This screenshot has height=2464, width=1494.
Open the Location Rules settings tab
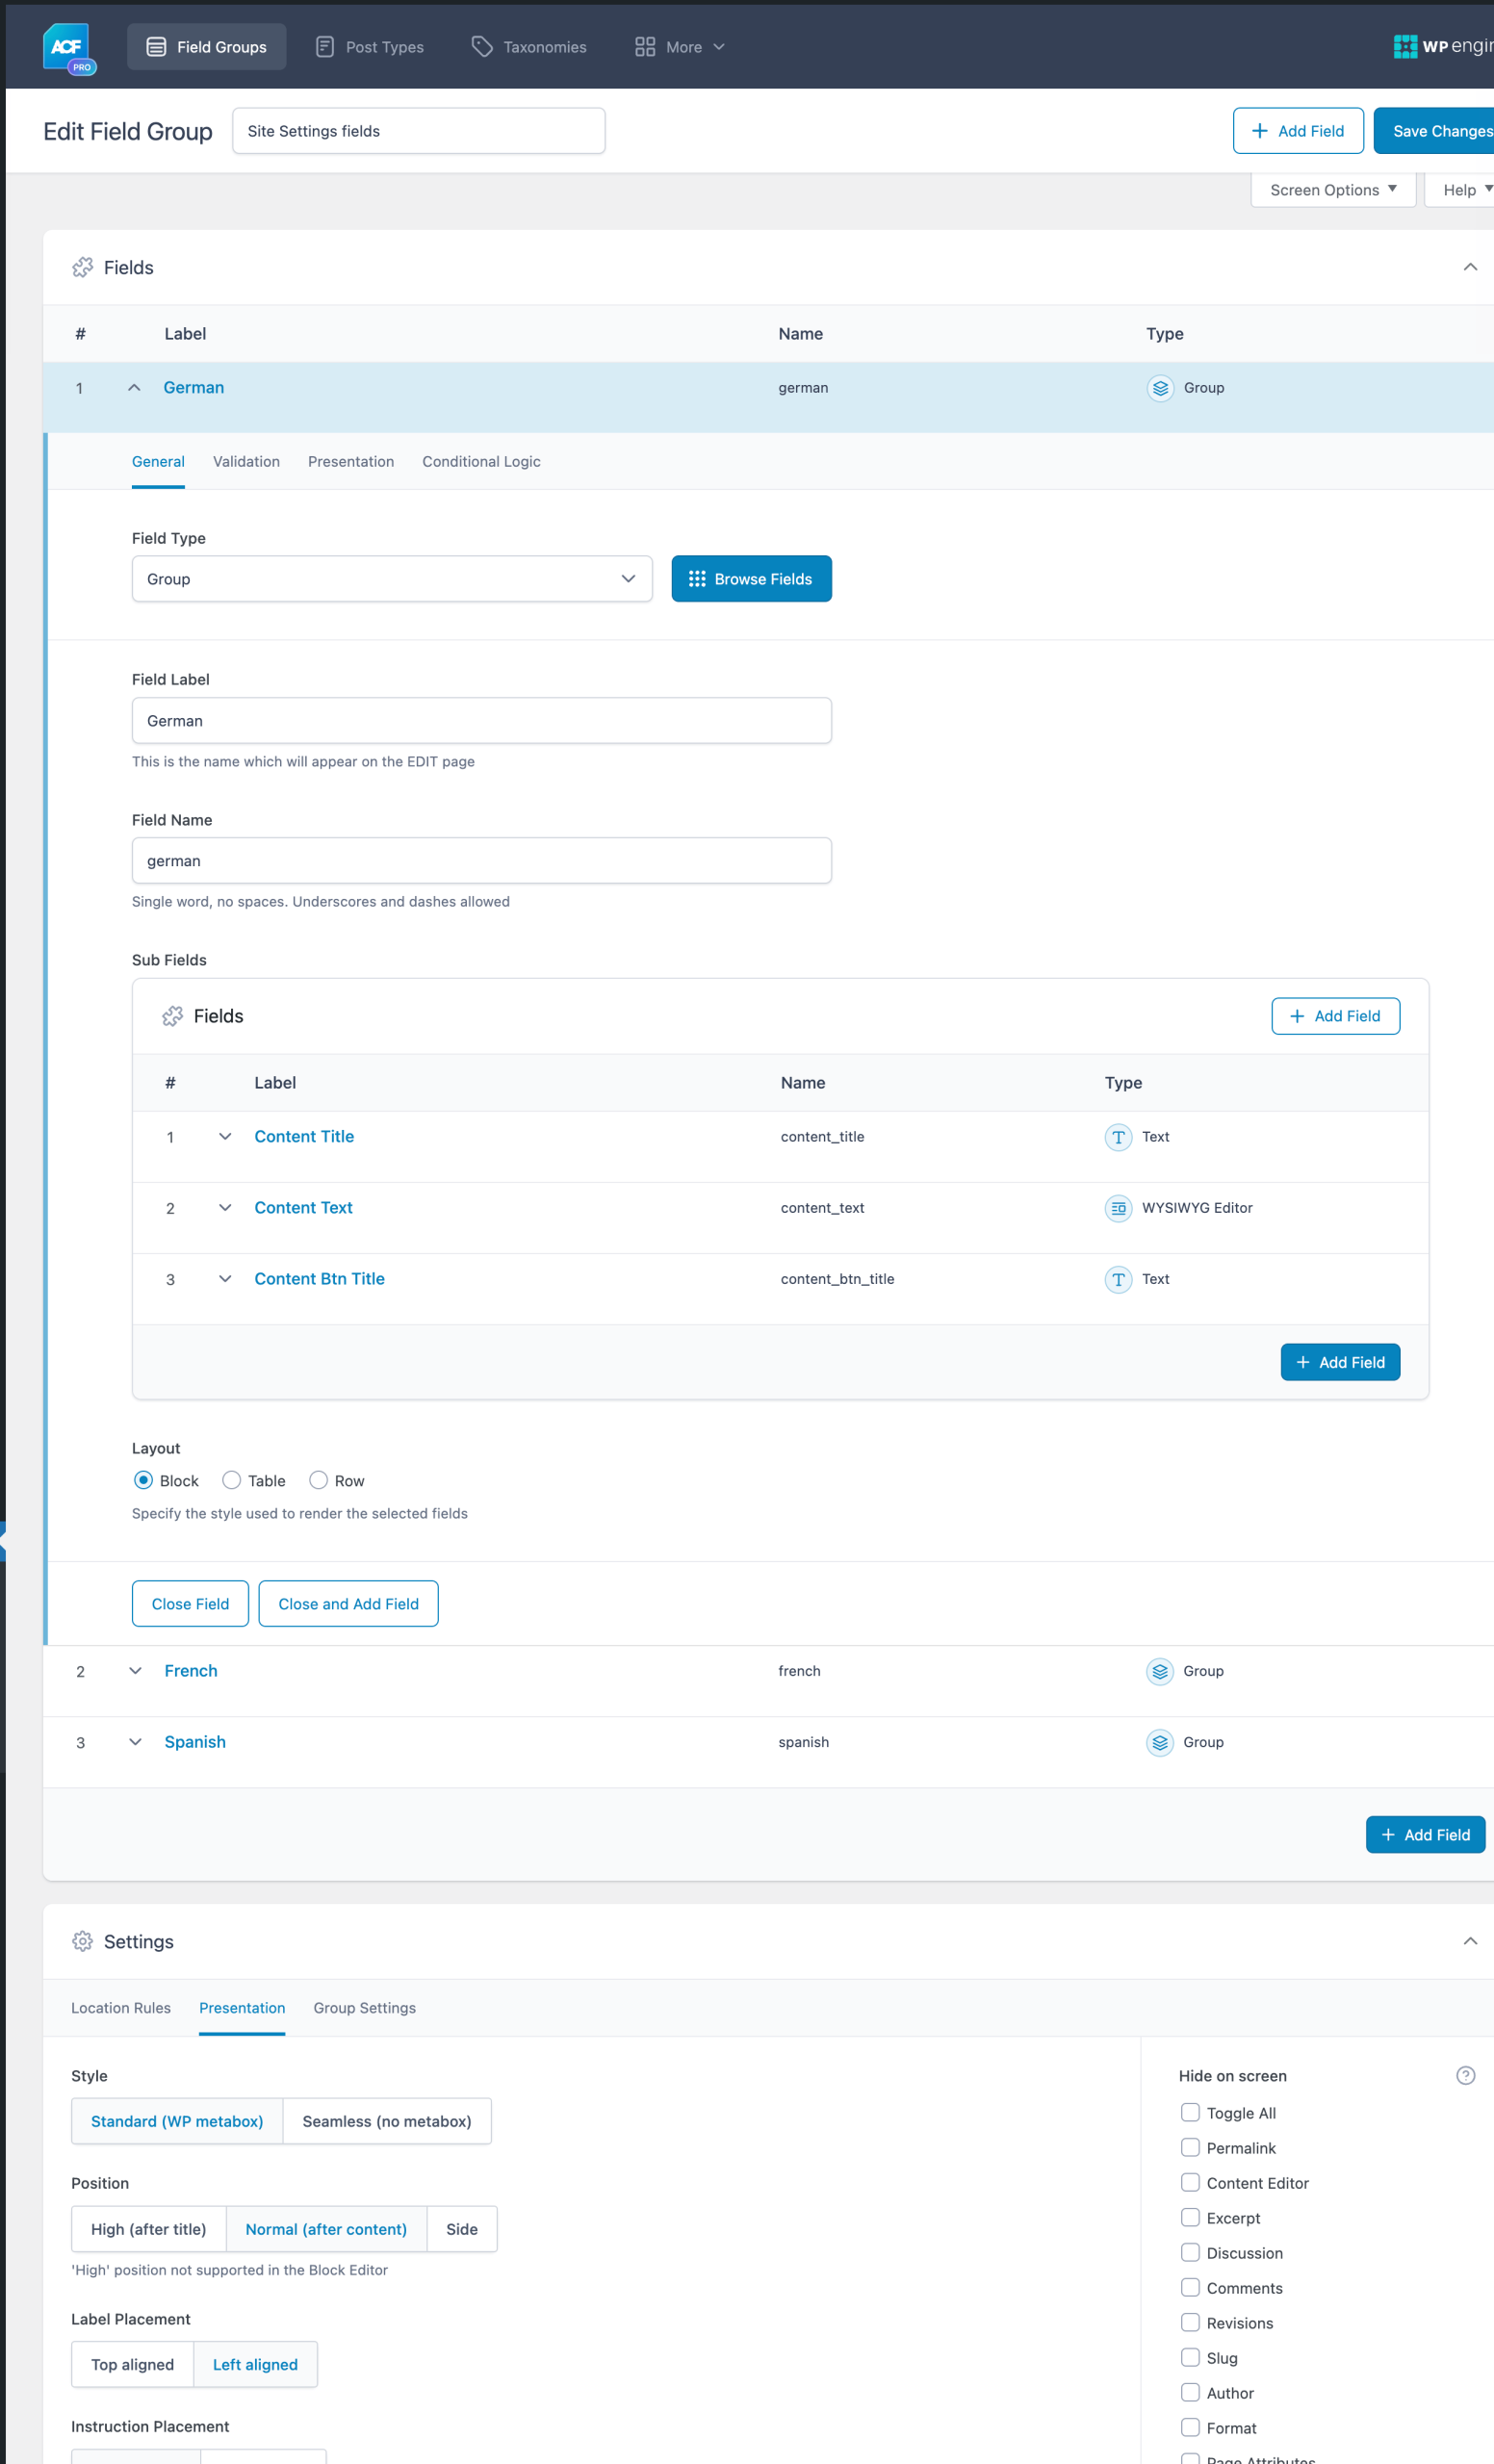pyautogui.click(x=121, y=2008)
